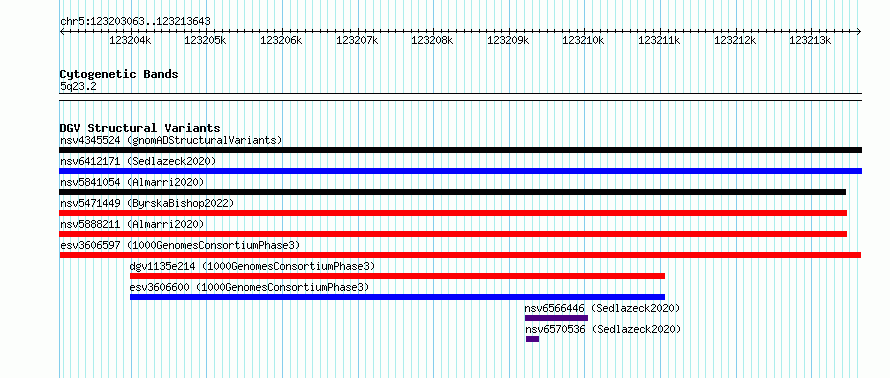Click the left arrowhead of the ruler
890x378 pixels.
pos(62,31)
